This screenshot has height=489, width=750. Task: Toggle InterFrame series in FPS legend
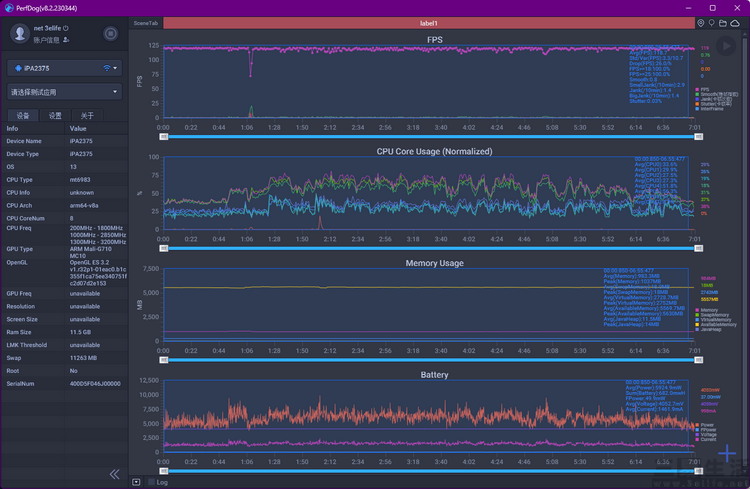[709, 109]
